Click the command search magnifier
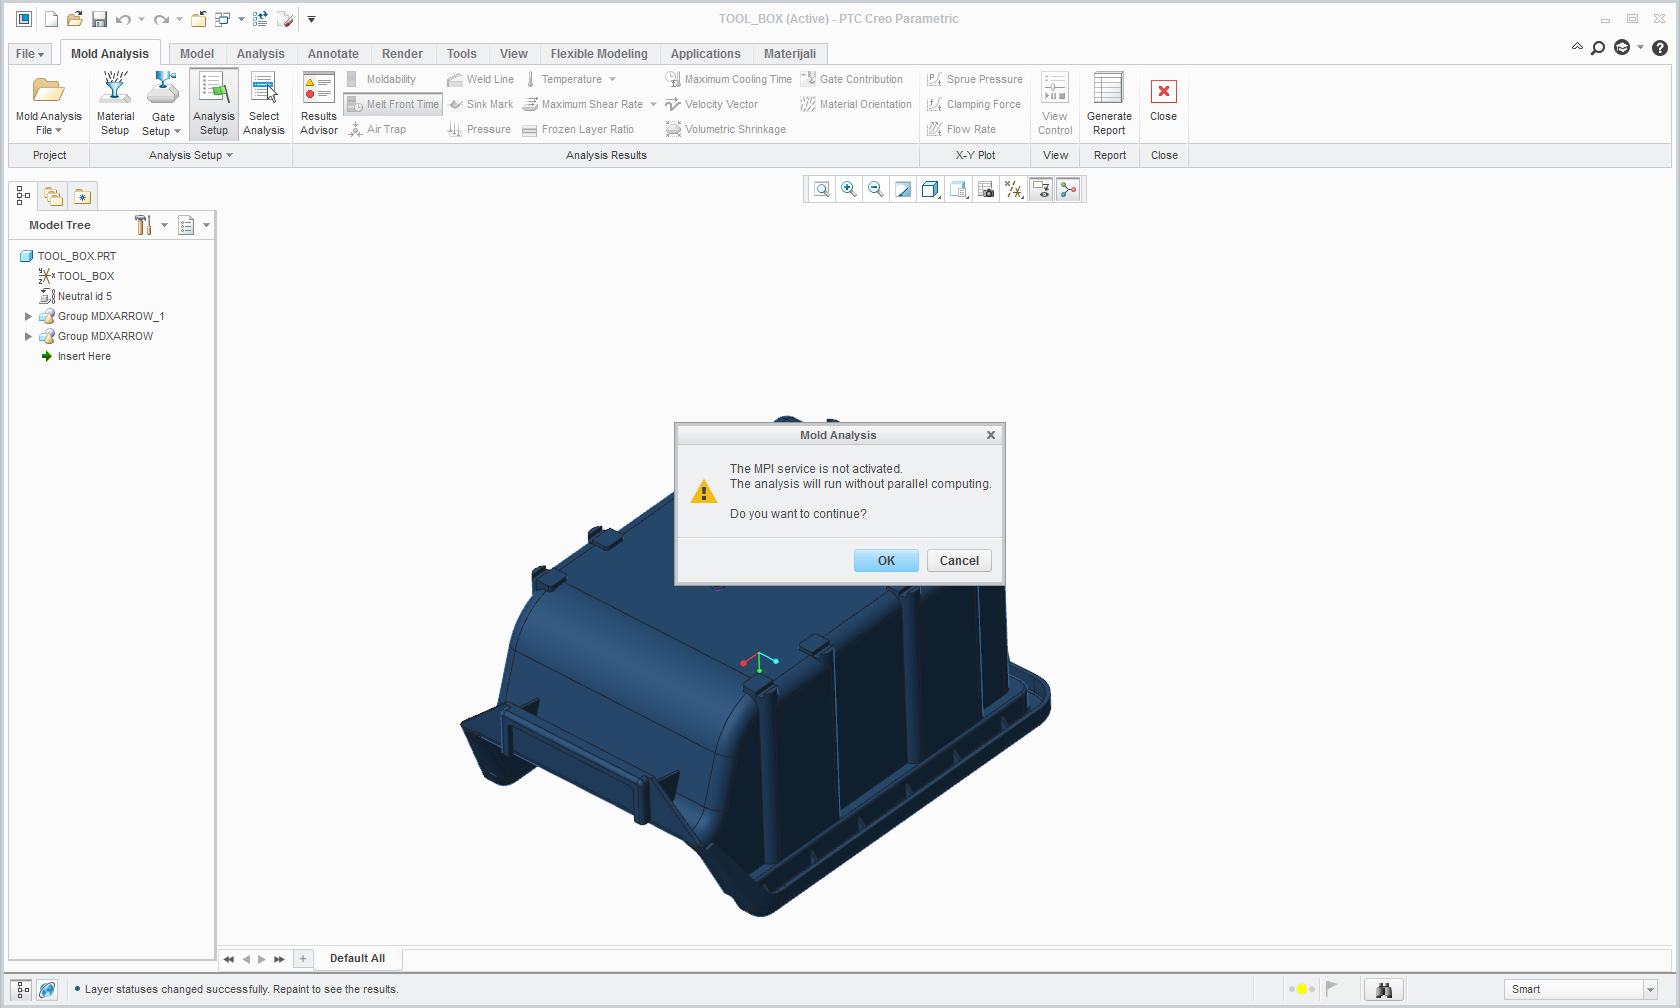The height and width of the screenshot is (1008, 1680). [1598, 48]
